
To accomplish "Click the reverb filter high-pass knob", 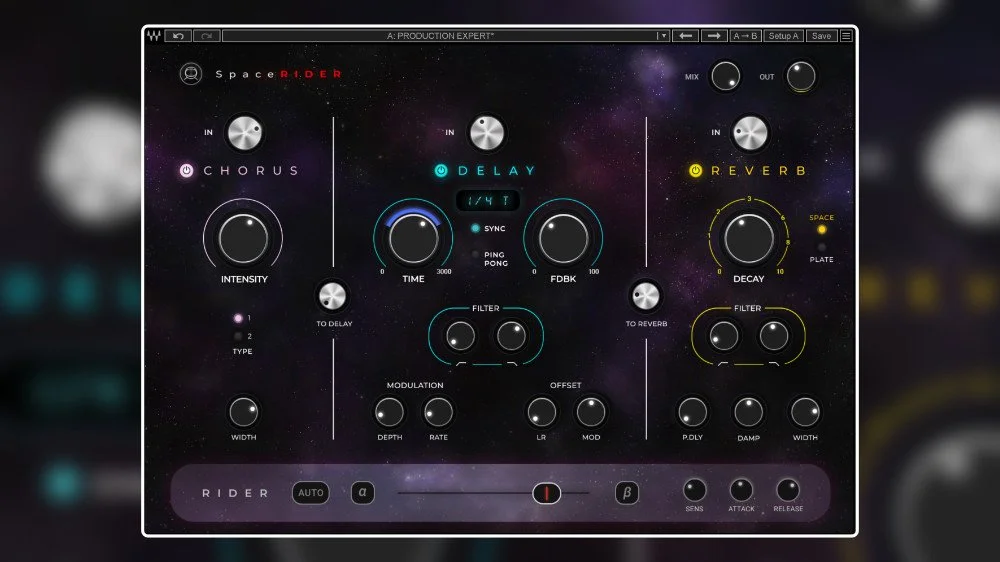I will (723, 336).
